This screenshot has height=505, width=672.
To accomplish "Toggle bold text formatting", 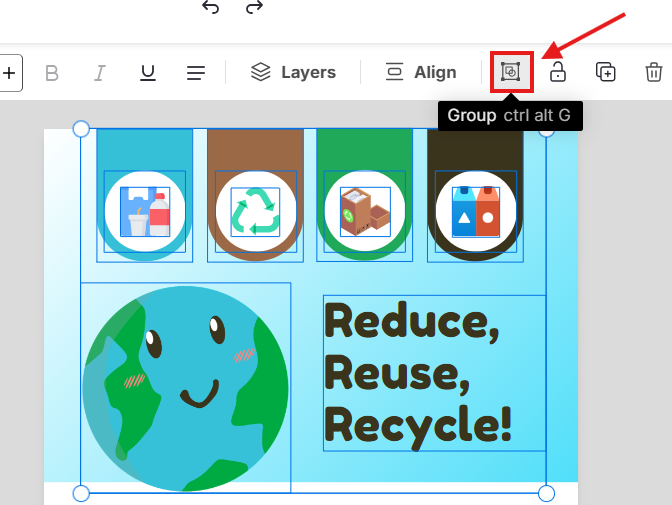I will (52, 72).
